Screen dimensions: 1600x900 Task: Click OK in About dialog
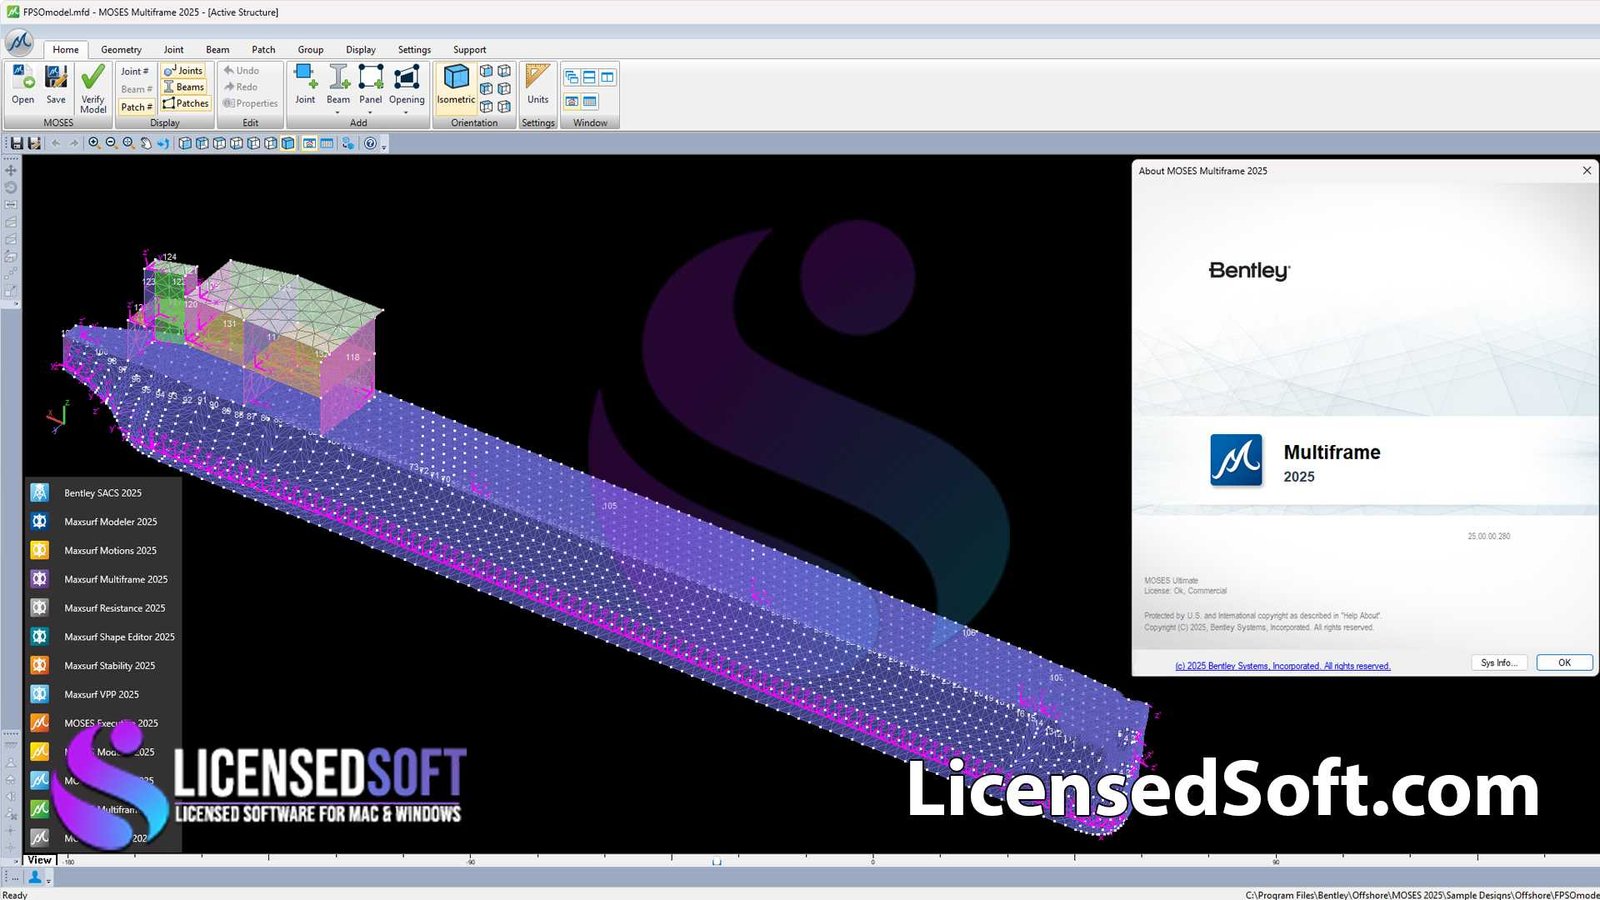tap(1564, 662)
